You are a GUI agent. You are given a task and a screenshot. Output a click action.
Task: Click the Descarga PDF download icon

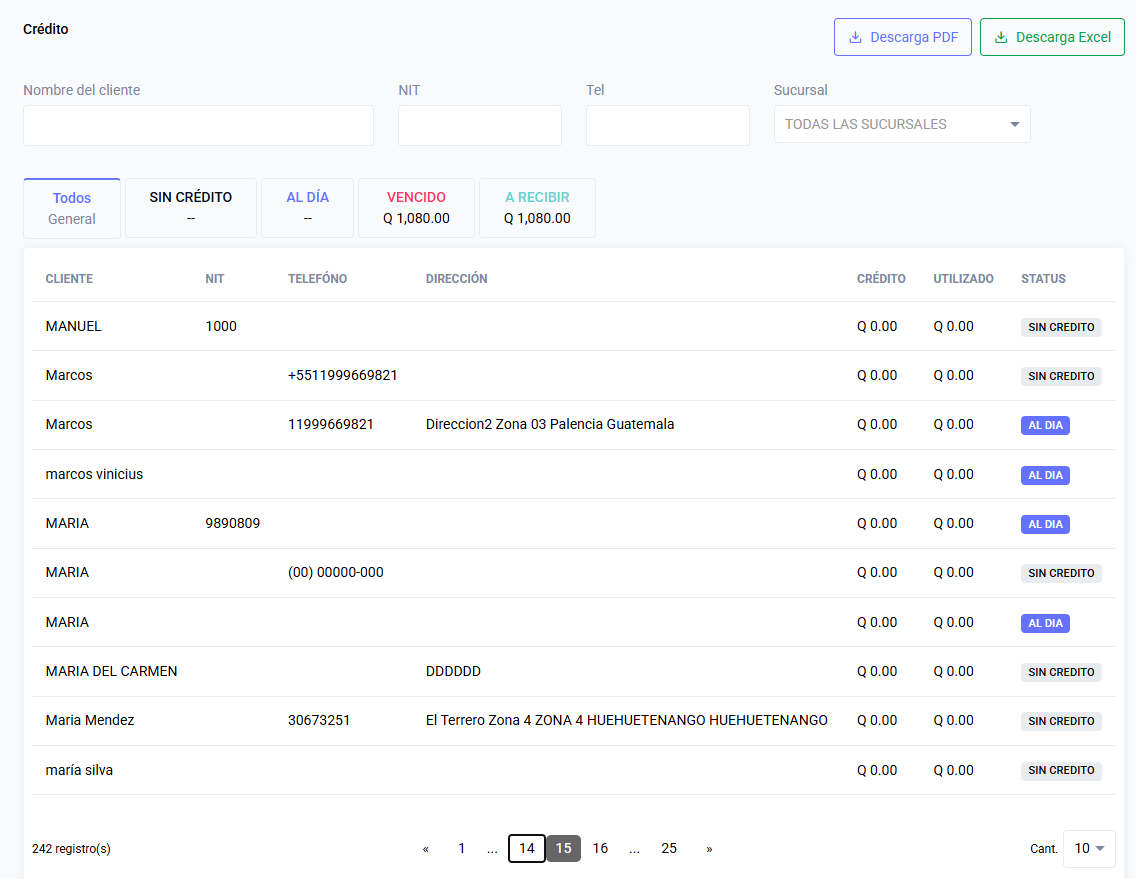point(855,37)
